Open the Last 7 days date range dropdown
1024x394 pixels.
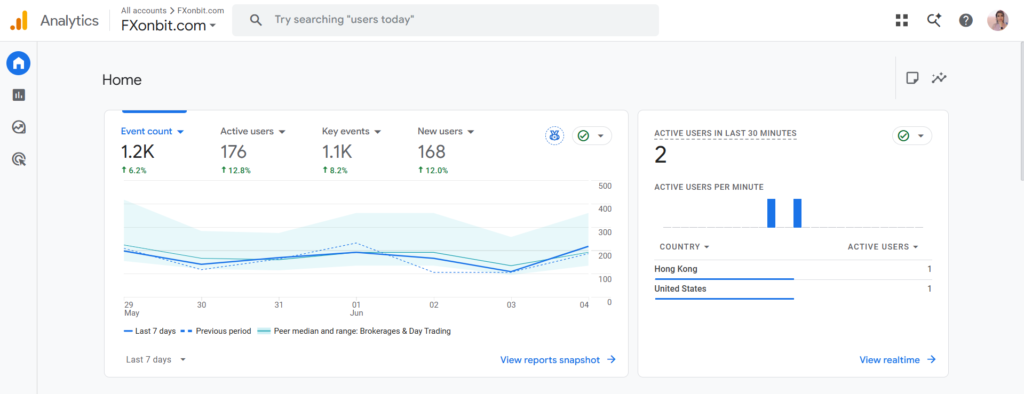[x=156, y=359]
